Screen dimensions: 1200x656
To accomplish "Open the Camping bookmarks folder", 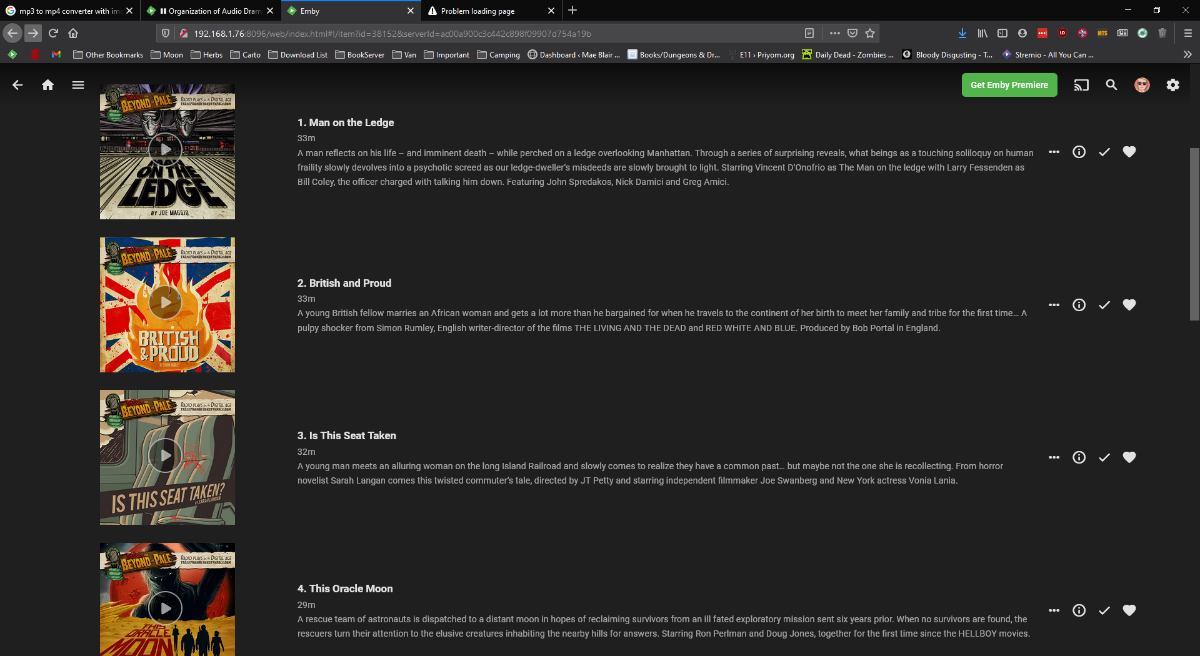I will [499, 54].
